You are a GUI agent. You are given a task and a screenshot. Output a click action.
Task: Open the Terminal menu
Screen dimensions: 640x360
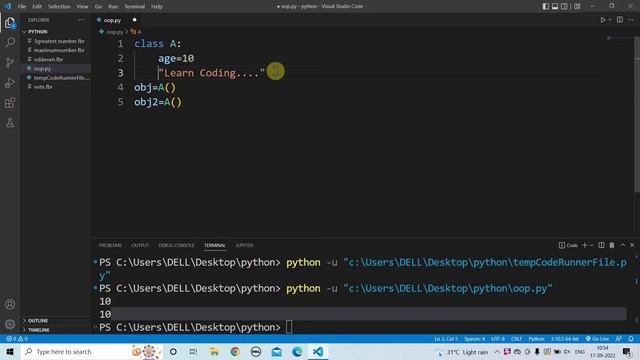(x=135, y=6)
